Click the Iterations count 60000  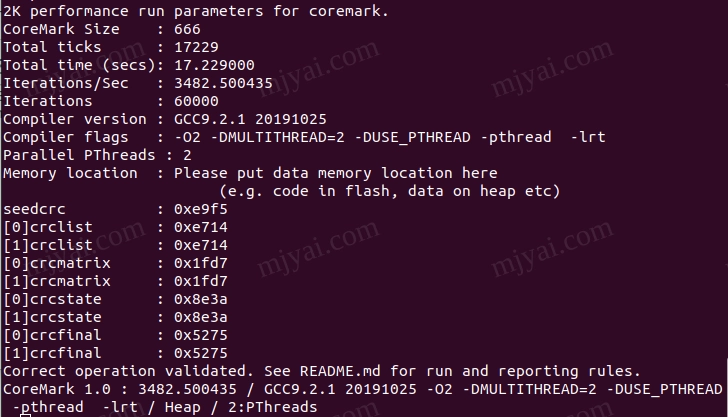click(196, 101)
